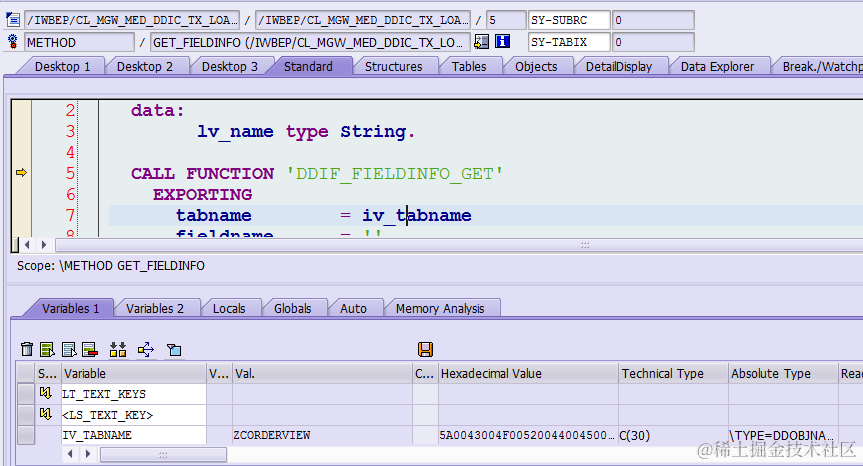Click the LT_TEXT_KEYS variable name cell
Screen dimensions: 863x466
tap(134, 394)
